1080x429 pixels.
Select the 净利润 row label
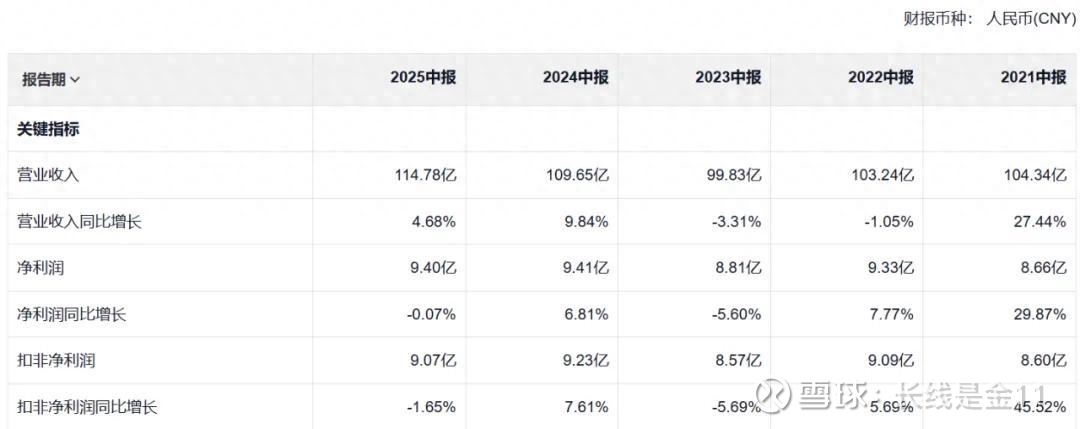click(x=41, y=268)
